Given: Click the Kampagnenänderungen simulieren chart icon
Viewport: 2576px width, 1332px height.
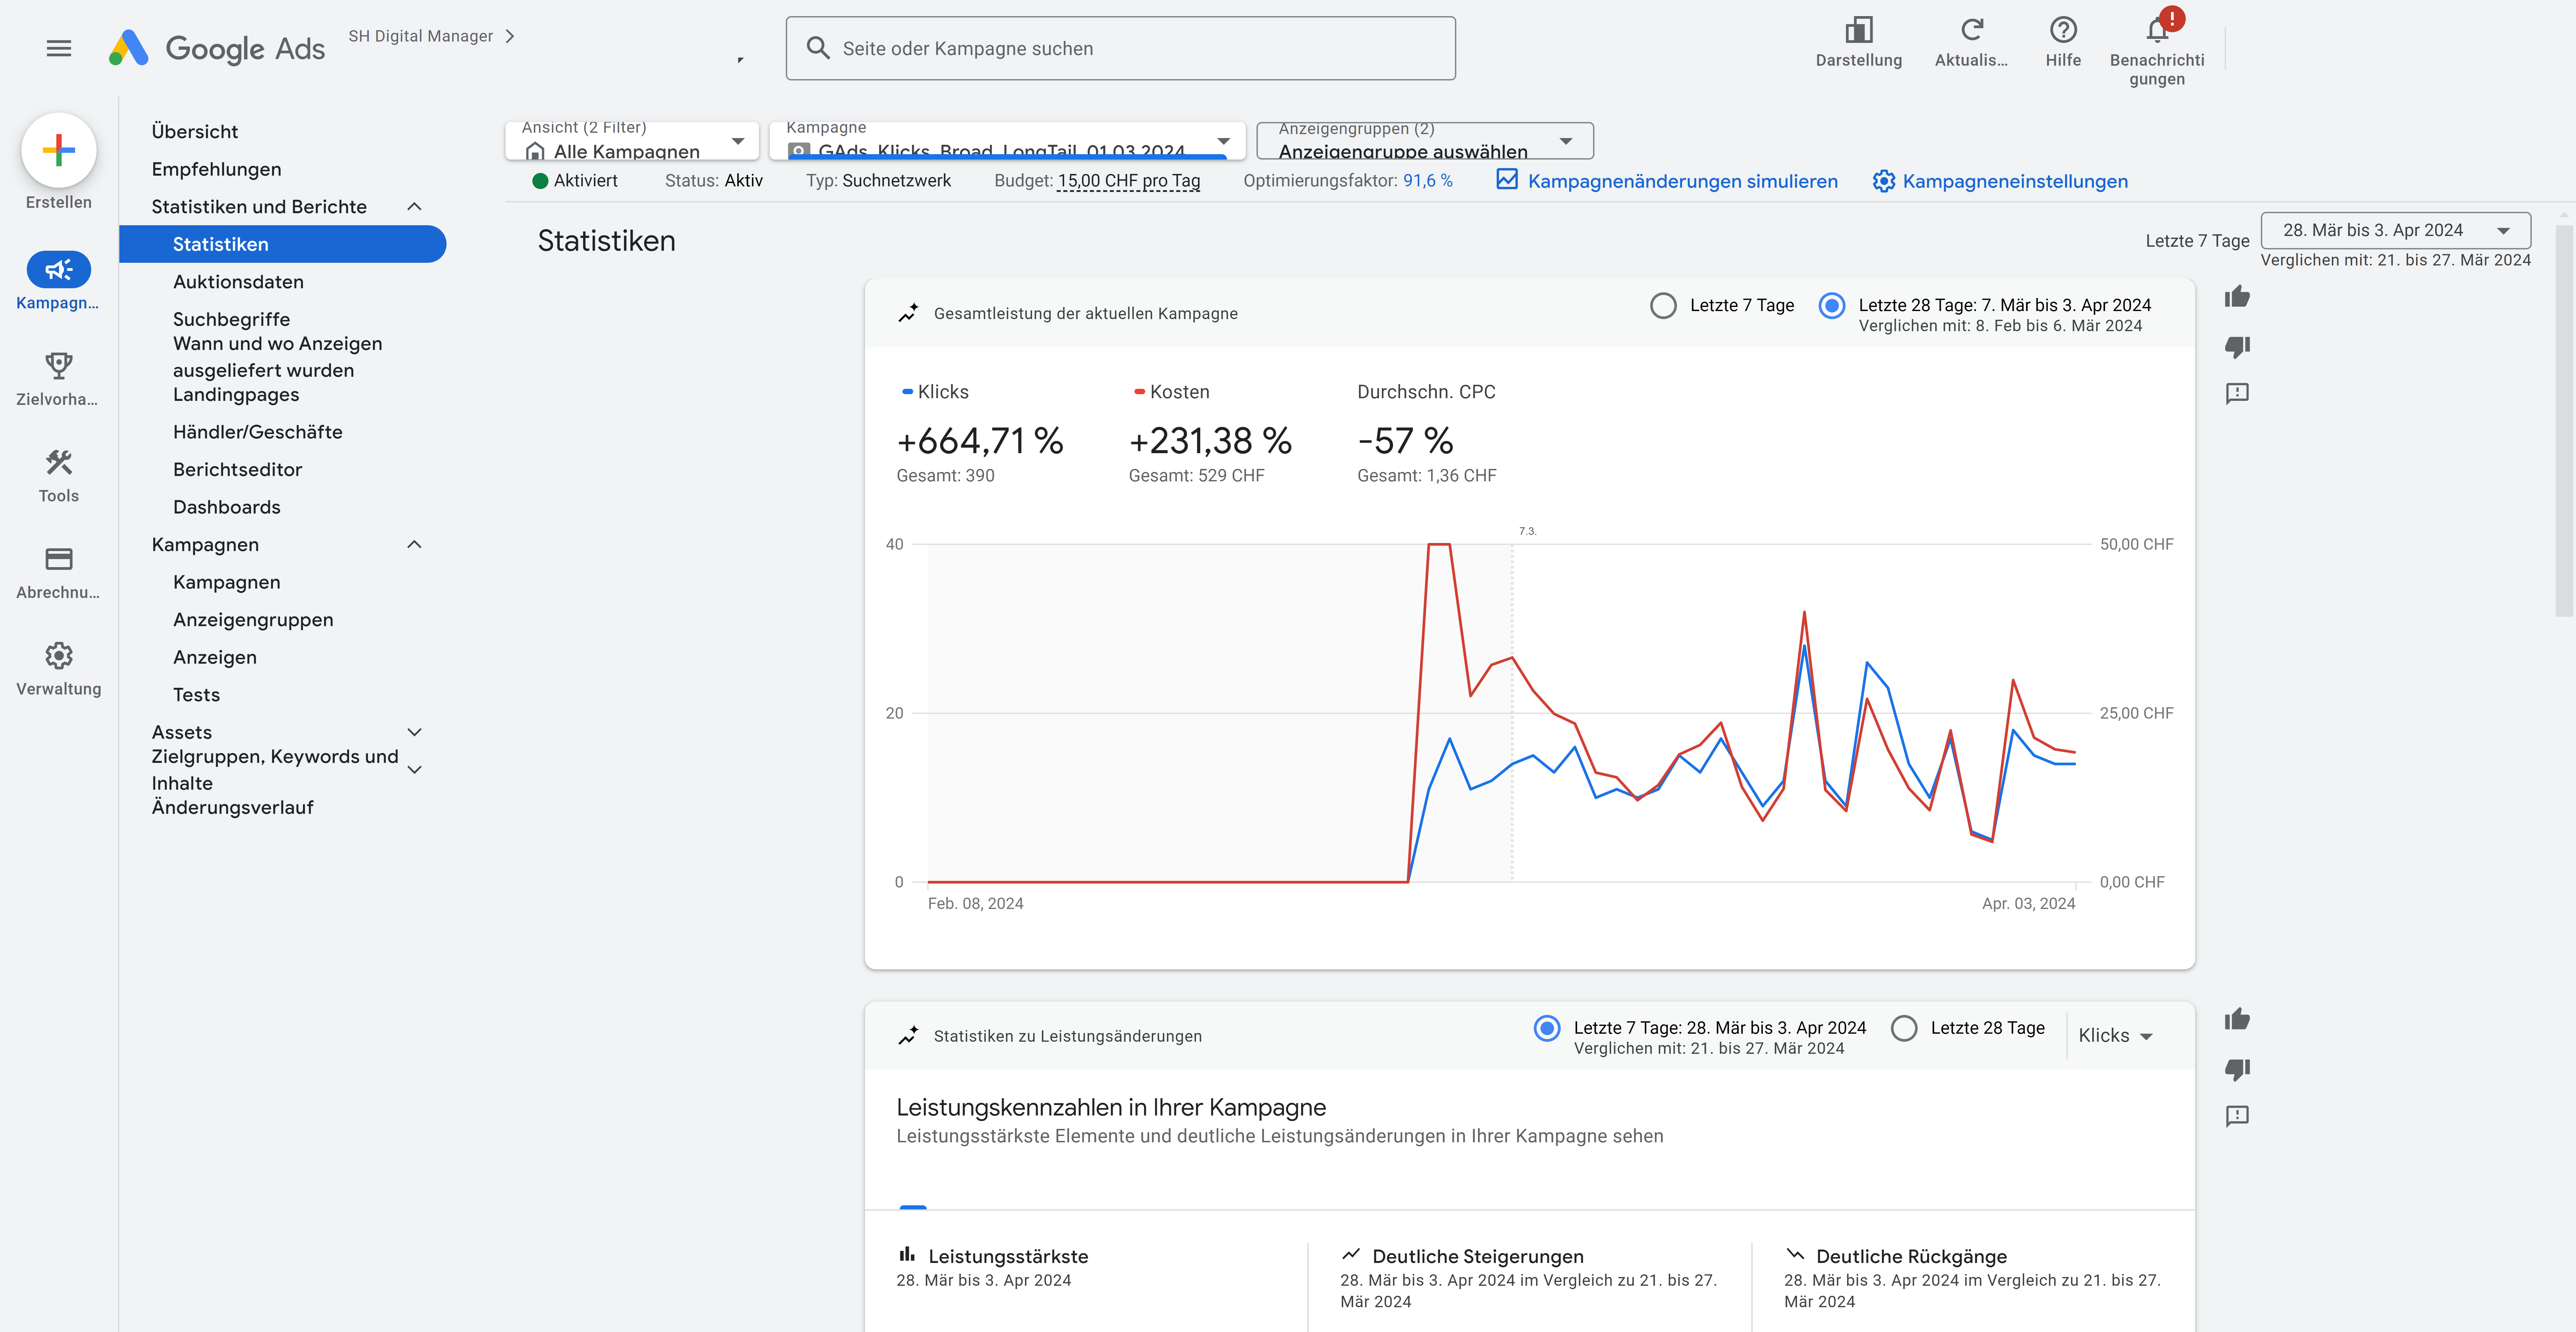Looking at the screenshot, I should [x=1507, y=180].
